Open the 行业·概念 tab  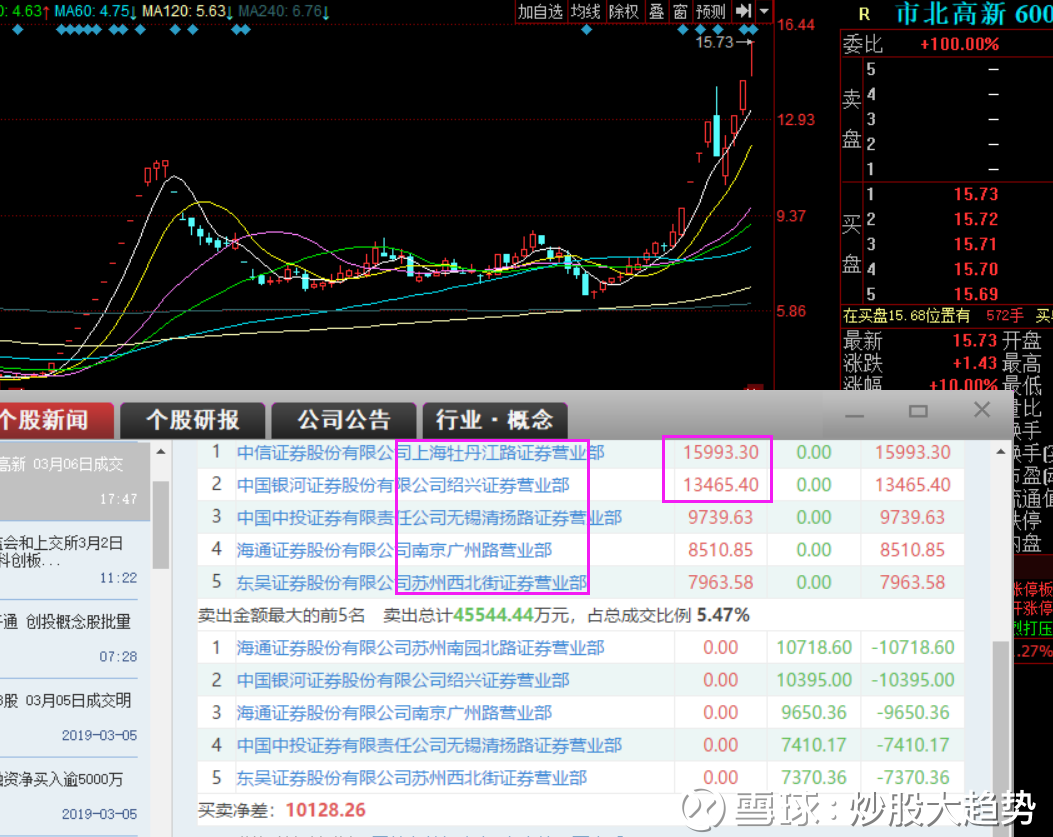(495, 421)
